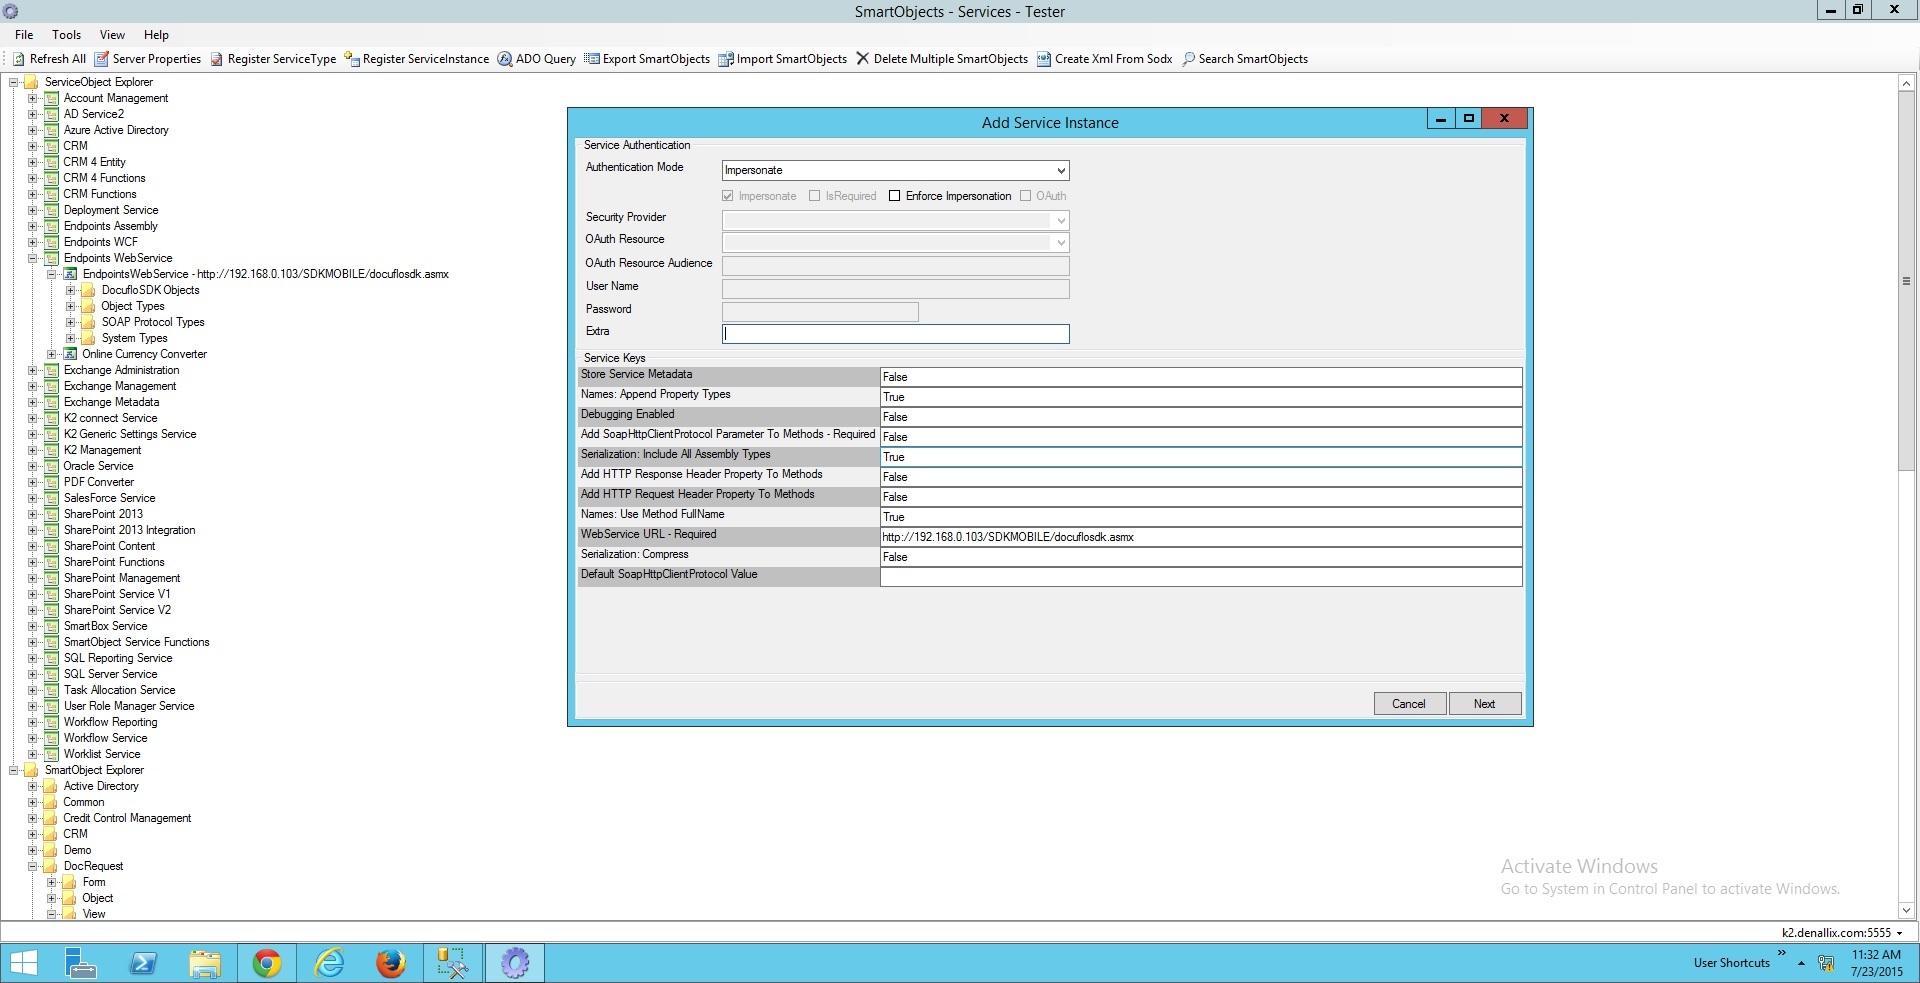The width and height of the screenshot is (1920, 983).
Task: Click the User Name field
Action: pyautogui.click(x=896, y=289)
